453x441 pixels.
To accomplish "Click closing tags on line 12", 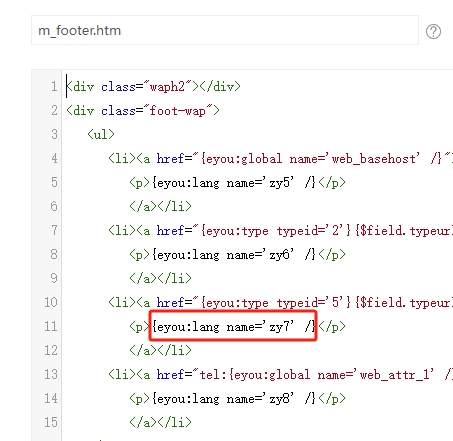I will 161,350.
